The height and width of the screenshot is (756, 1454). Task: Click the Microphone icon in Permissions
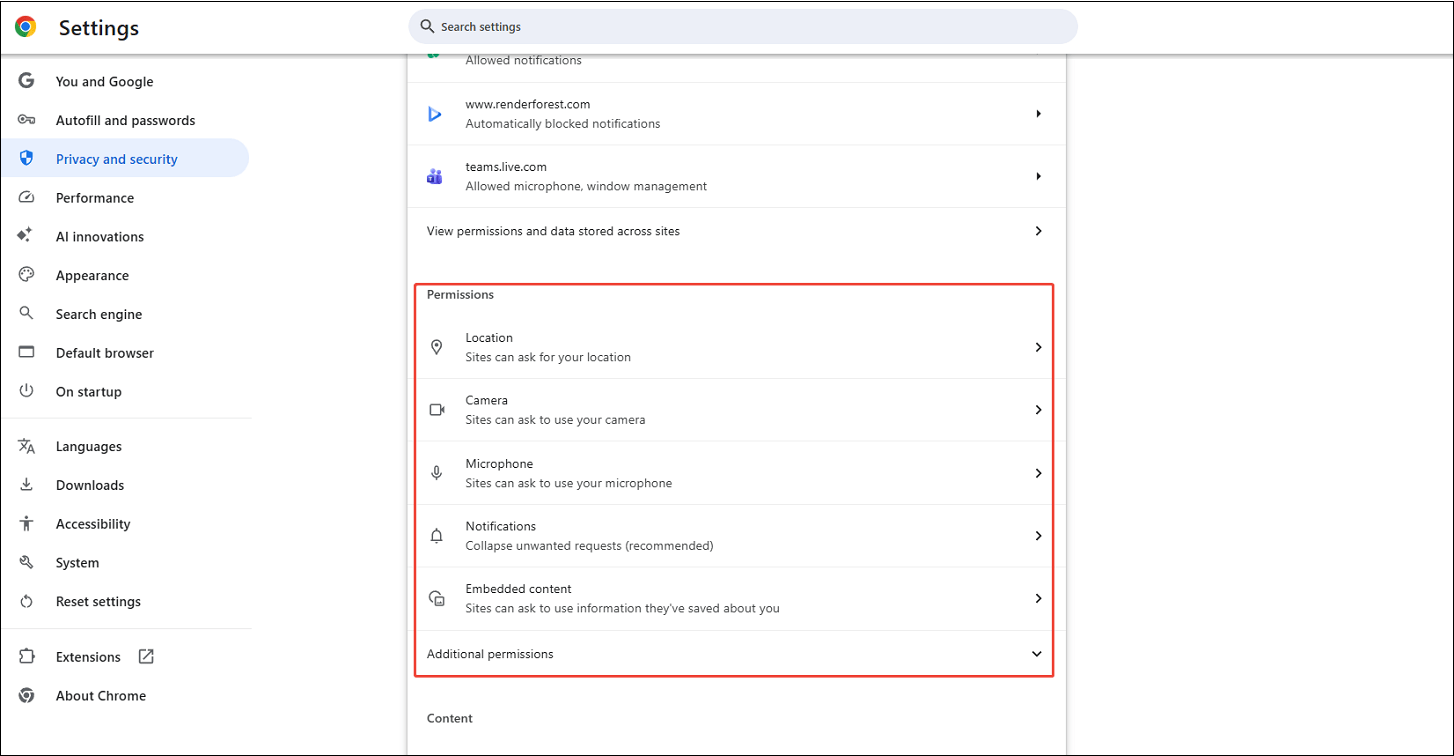tap(436, 472)
